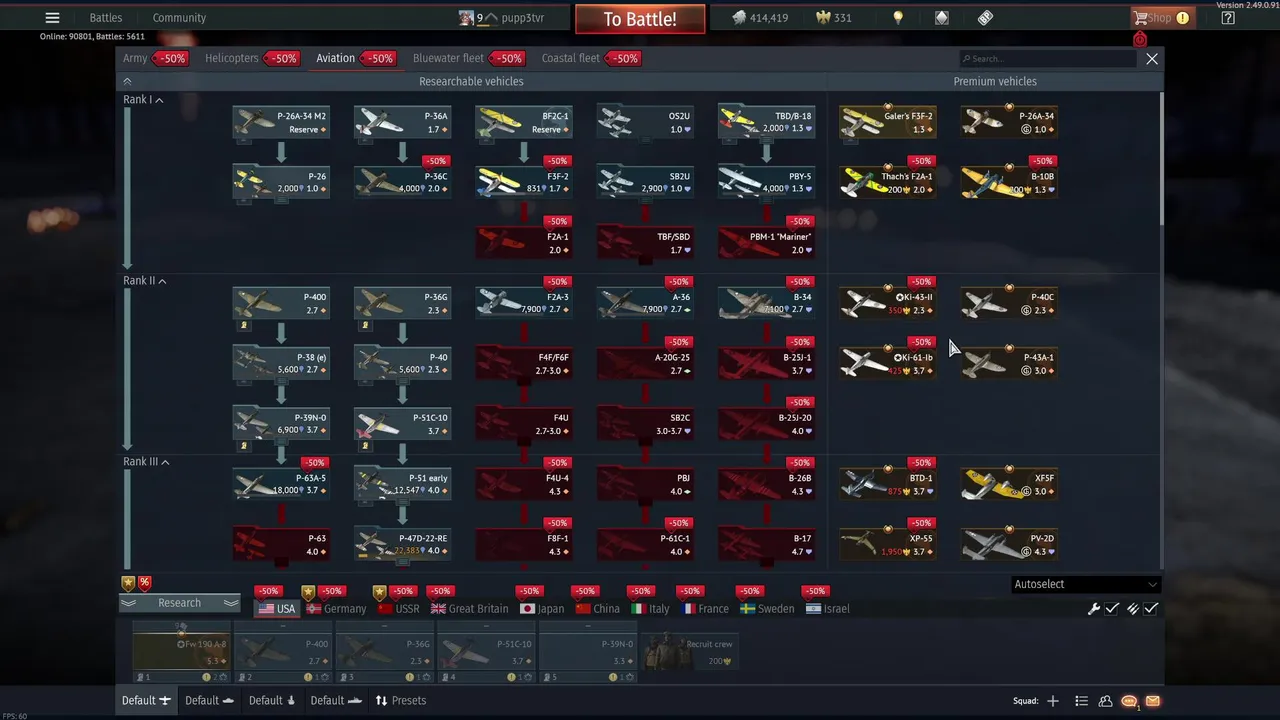
Task: Click the Golden Eagles currency icon
Action: (x=824, y=17)
